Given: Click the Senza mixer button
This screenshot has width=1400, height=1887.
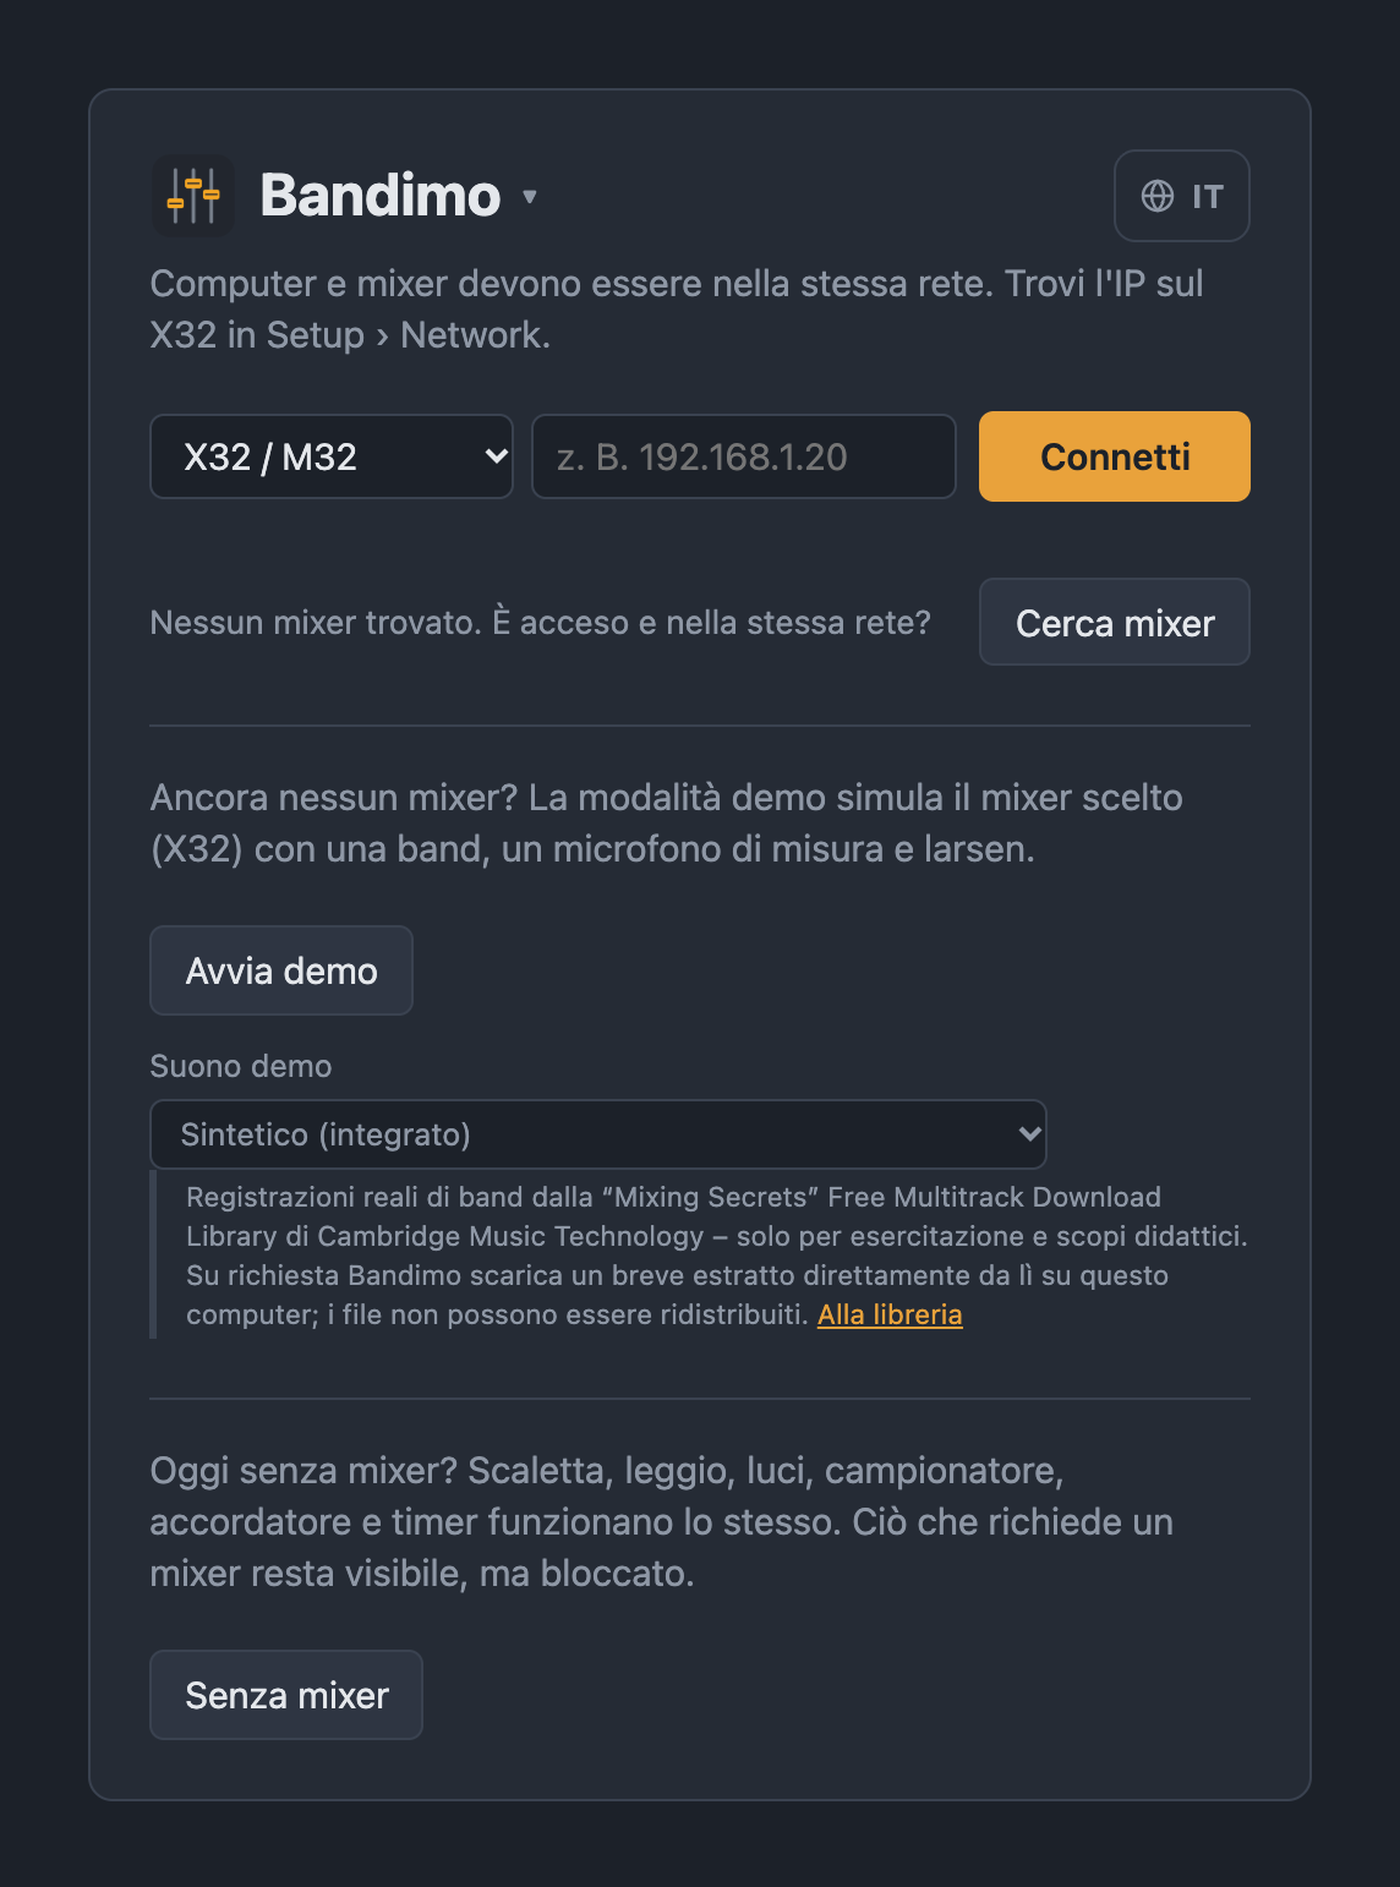Looking at the screenshot, I should (x=286, y=1695).
